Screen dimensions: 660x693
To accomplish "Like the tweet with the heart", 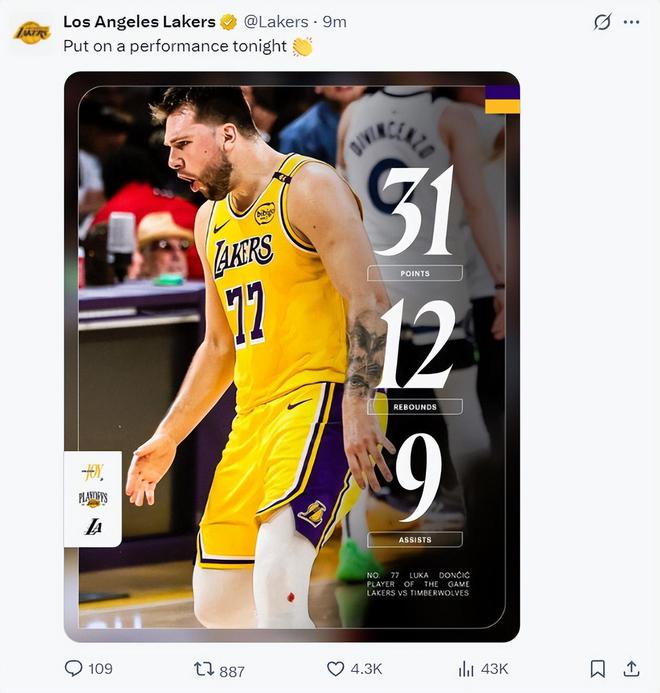I will pyautogui.click(x=336, y=668).
